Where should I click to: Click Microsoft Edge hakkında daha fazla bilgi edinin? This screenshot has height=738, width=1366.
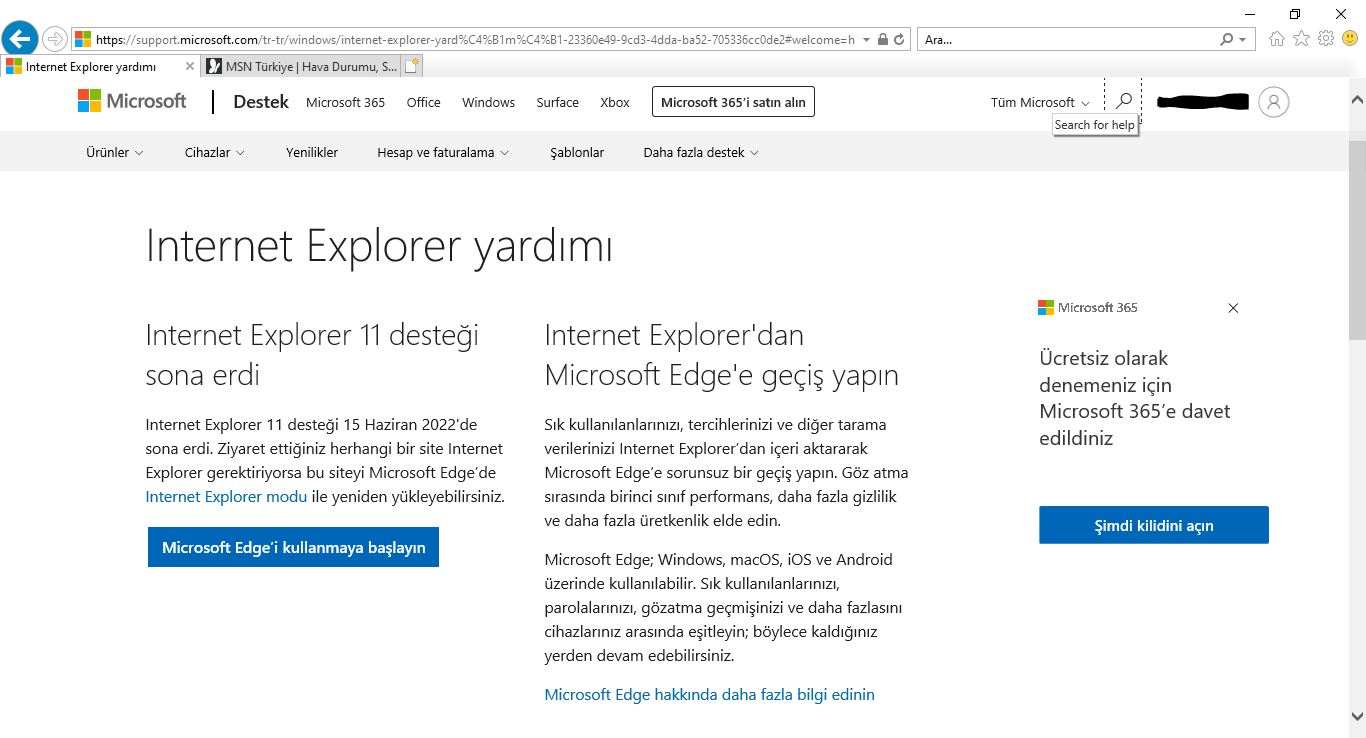(x=709, y=694)
